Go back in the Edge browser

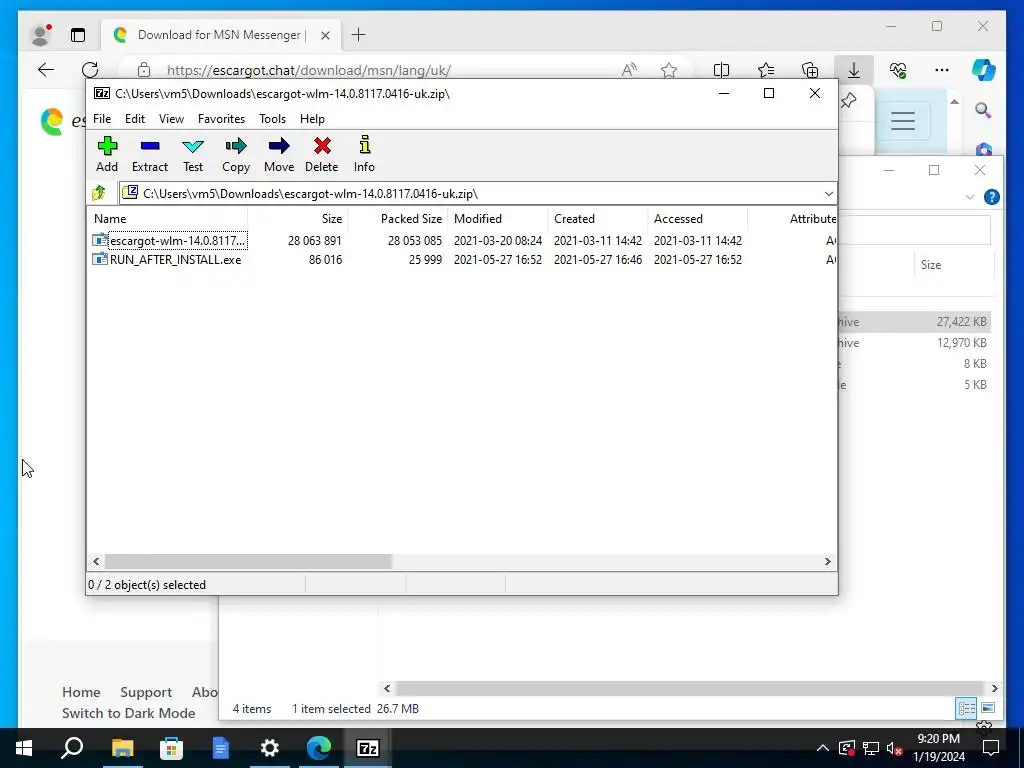pos(46,70)
